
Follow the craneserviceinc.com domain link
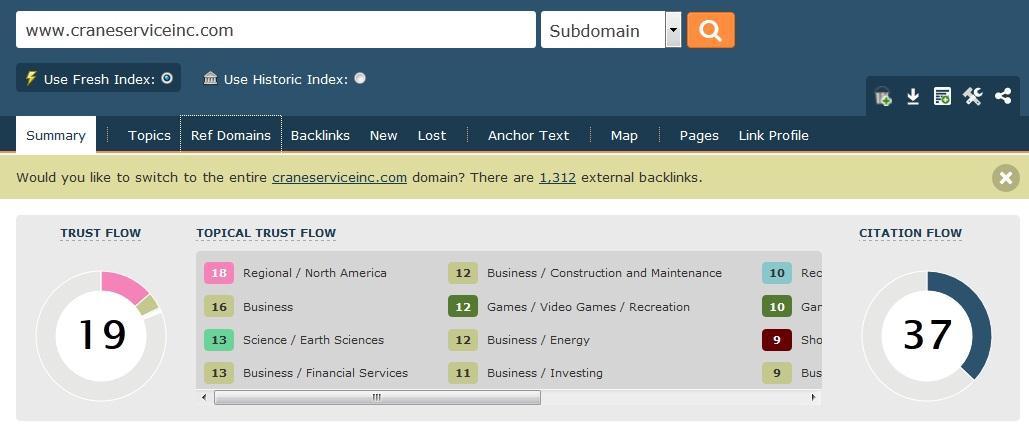coord(339,177)
